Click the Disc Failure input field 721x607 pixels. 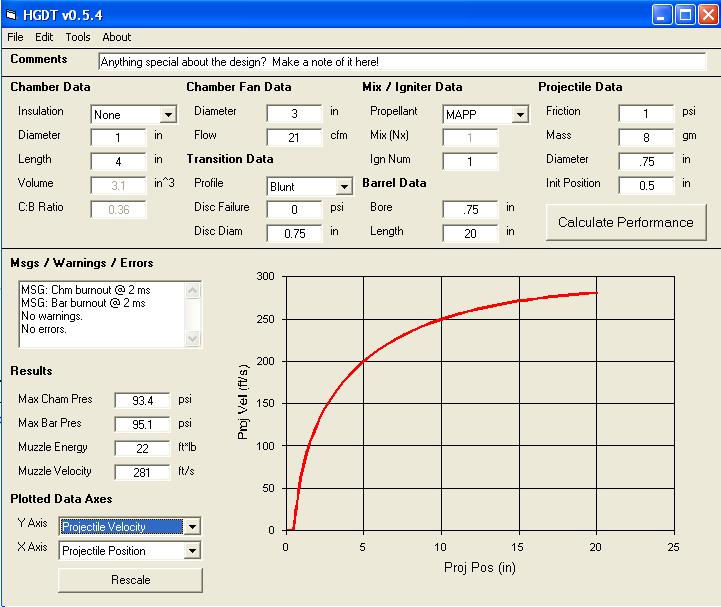pos(294,209)
